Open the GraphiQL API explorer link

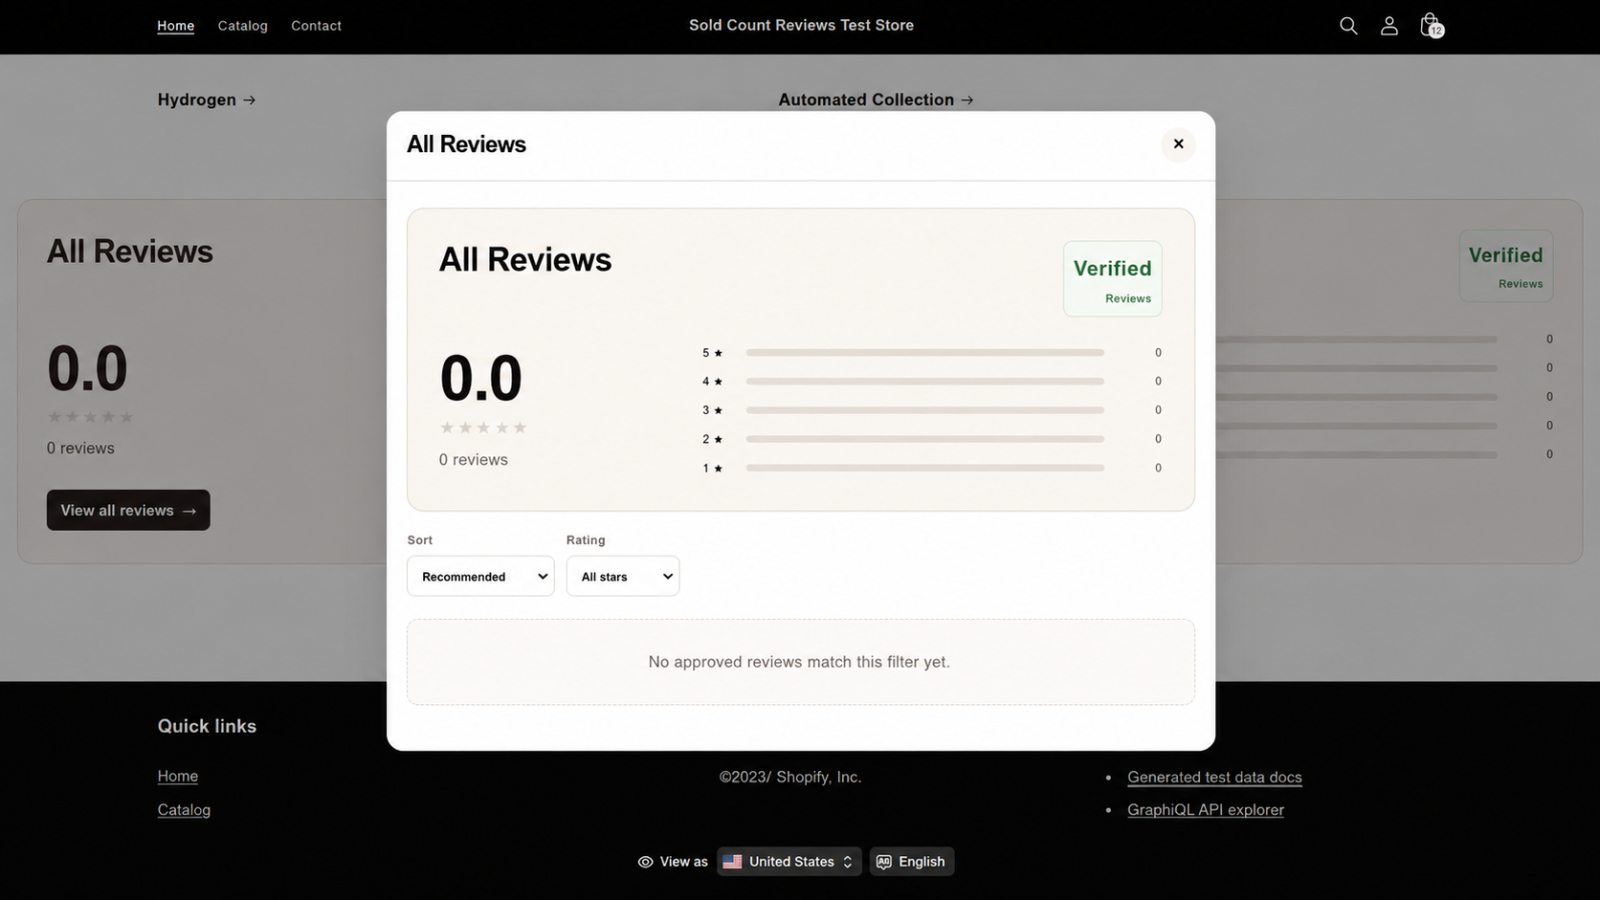point(1205,810)
